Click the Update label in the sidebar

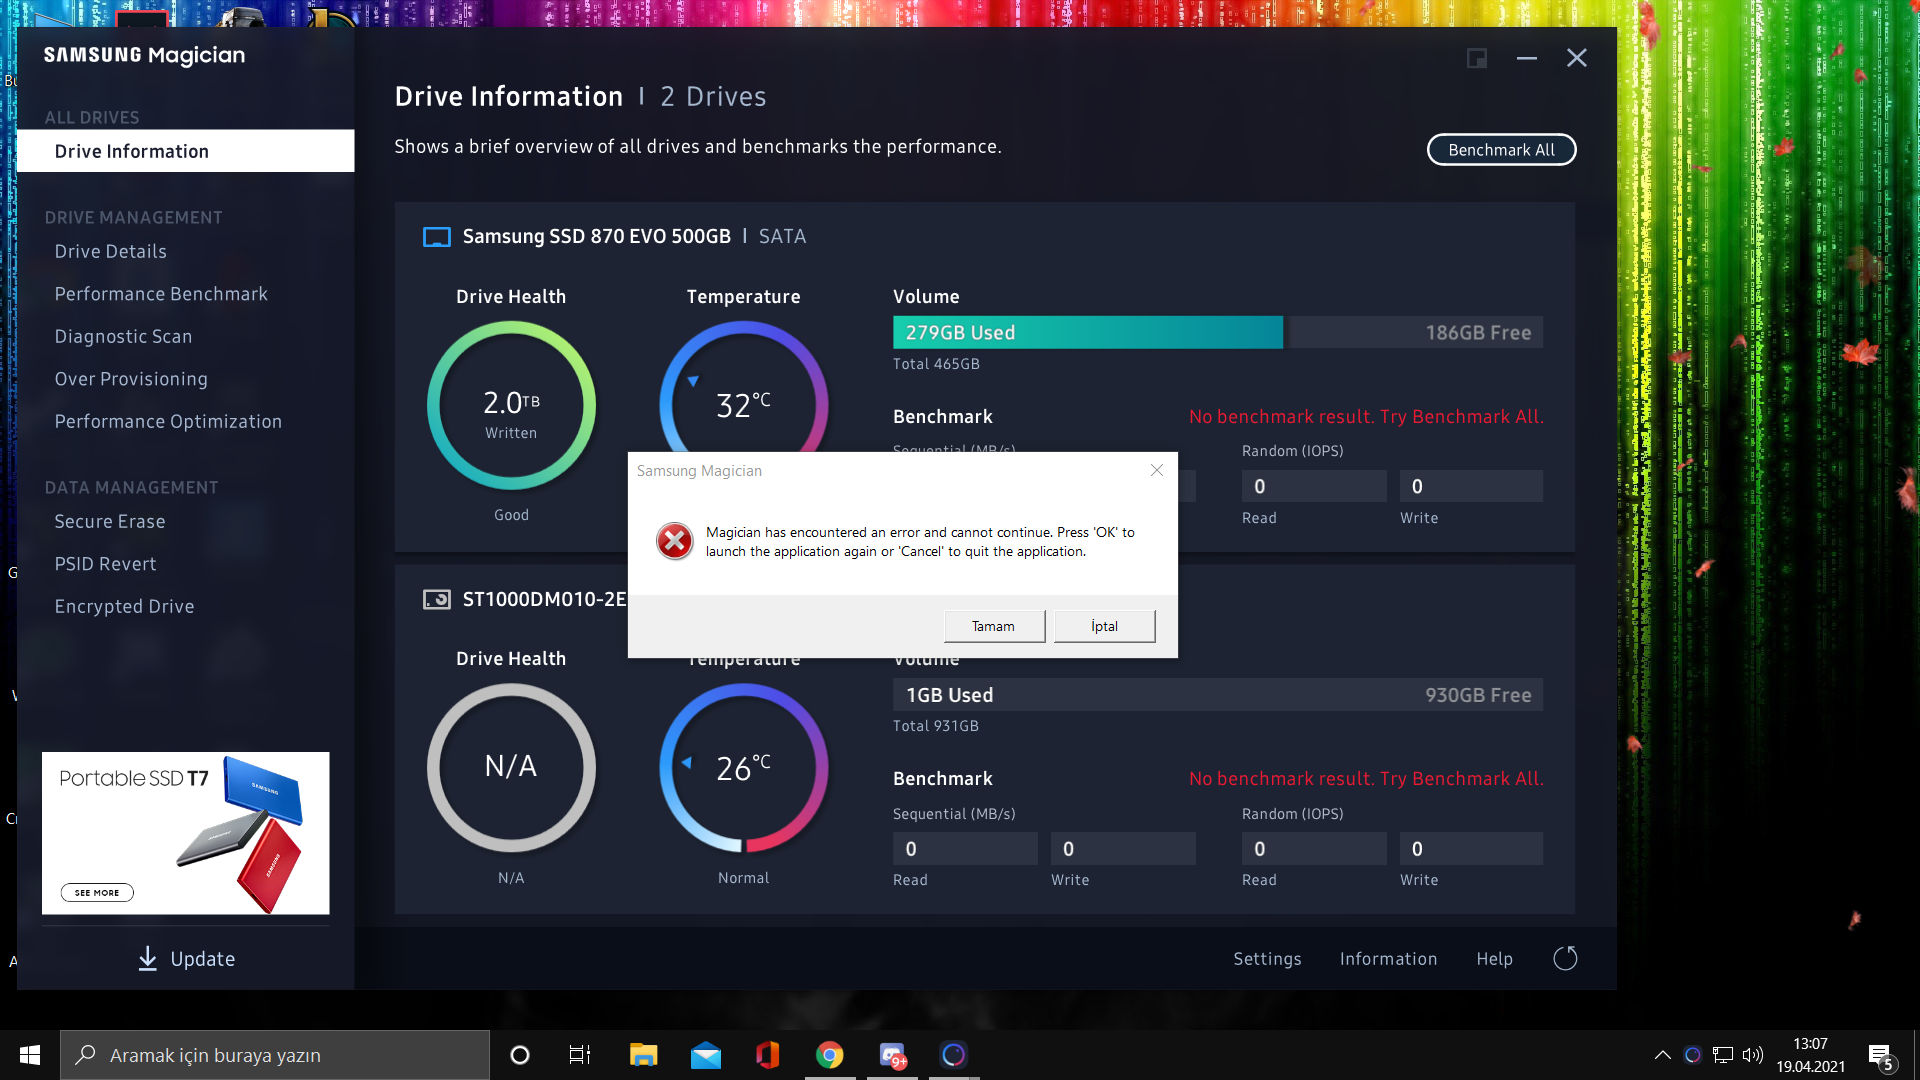(203, 959)
